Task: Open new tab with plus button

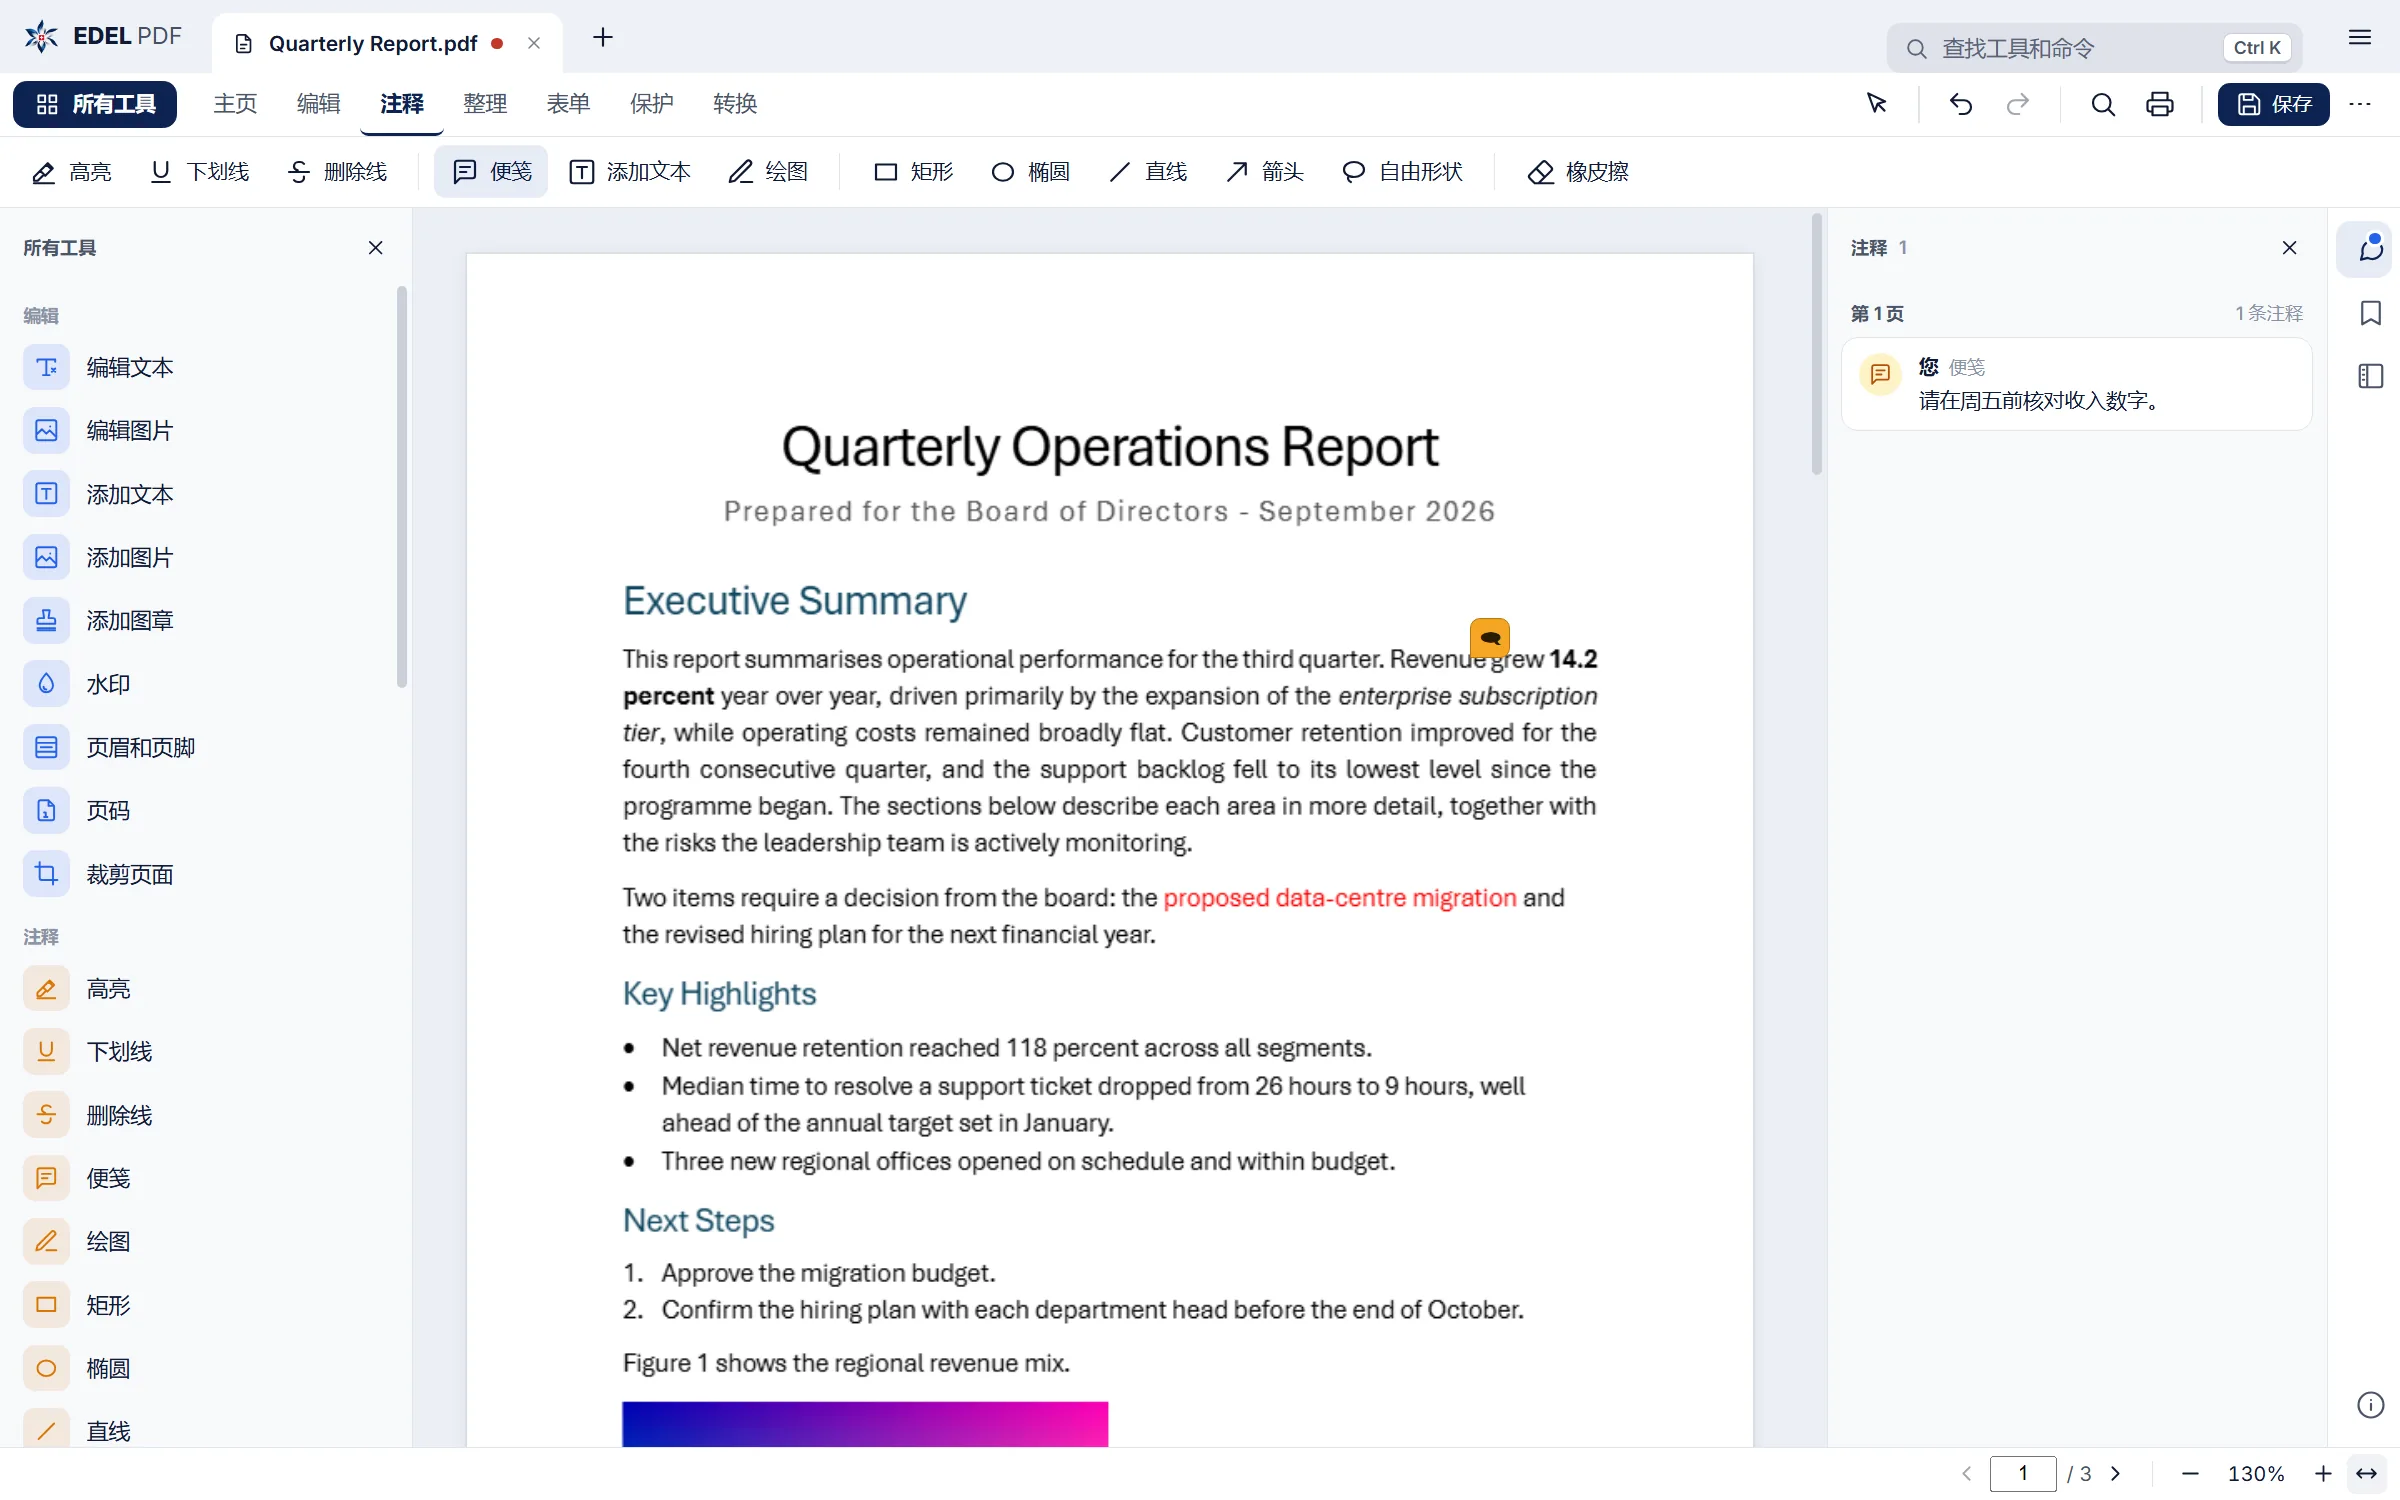Action: pyautogui.click(x=602, y=38)
